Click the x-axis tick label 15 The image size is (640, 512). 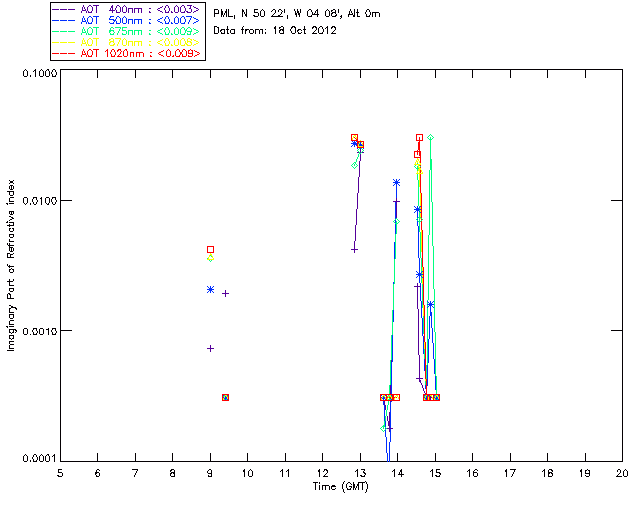pyautogui.click(x=435, y=473)
